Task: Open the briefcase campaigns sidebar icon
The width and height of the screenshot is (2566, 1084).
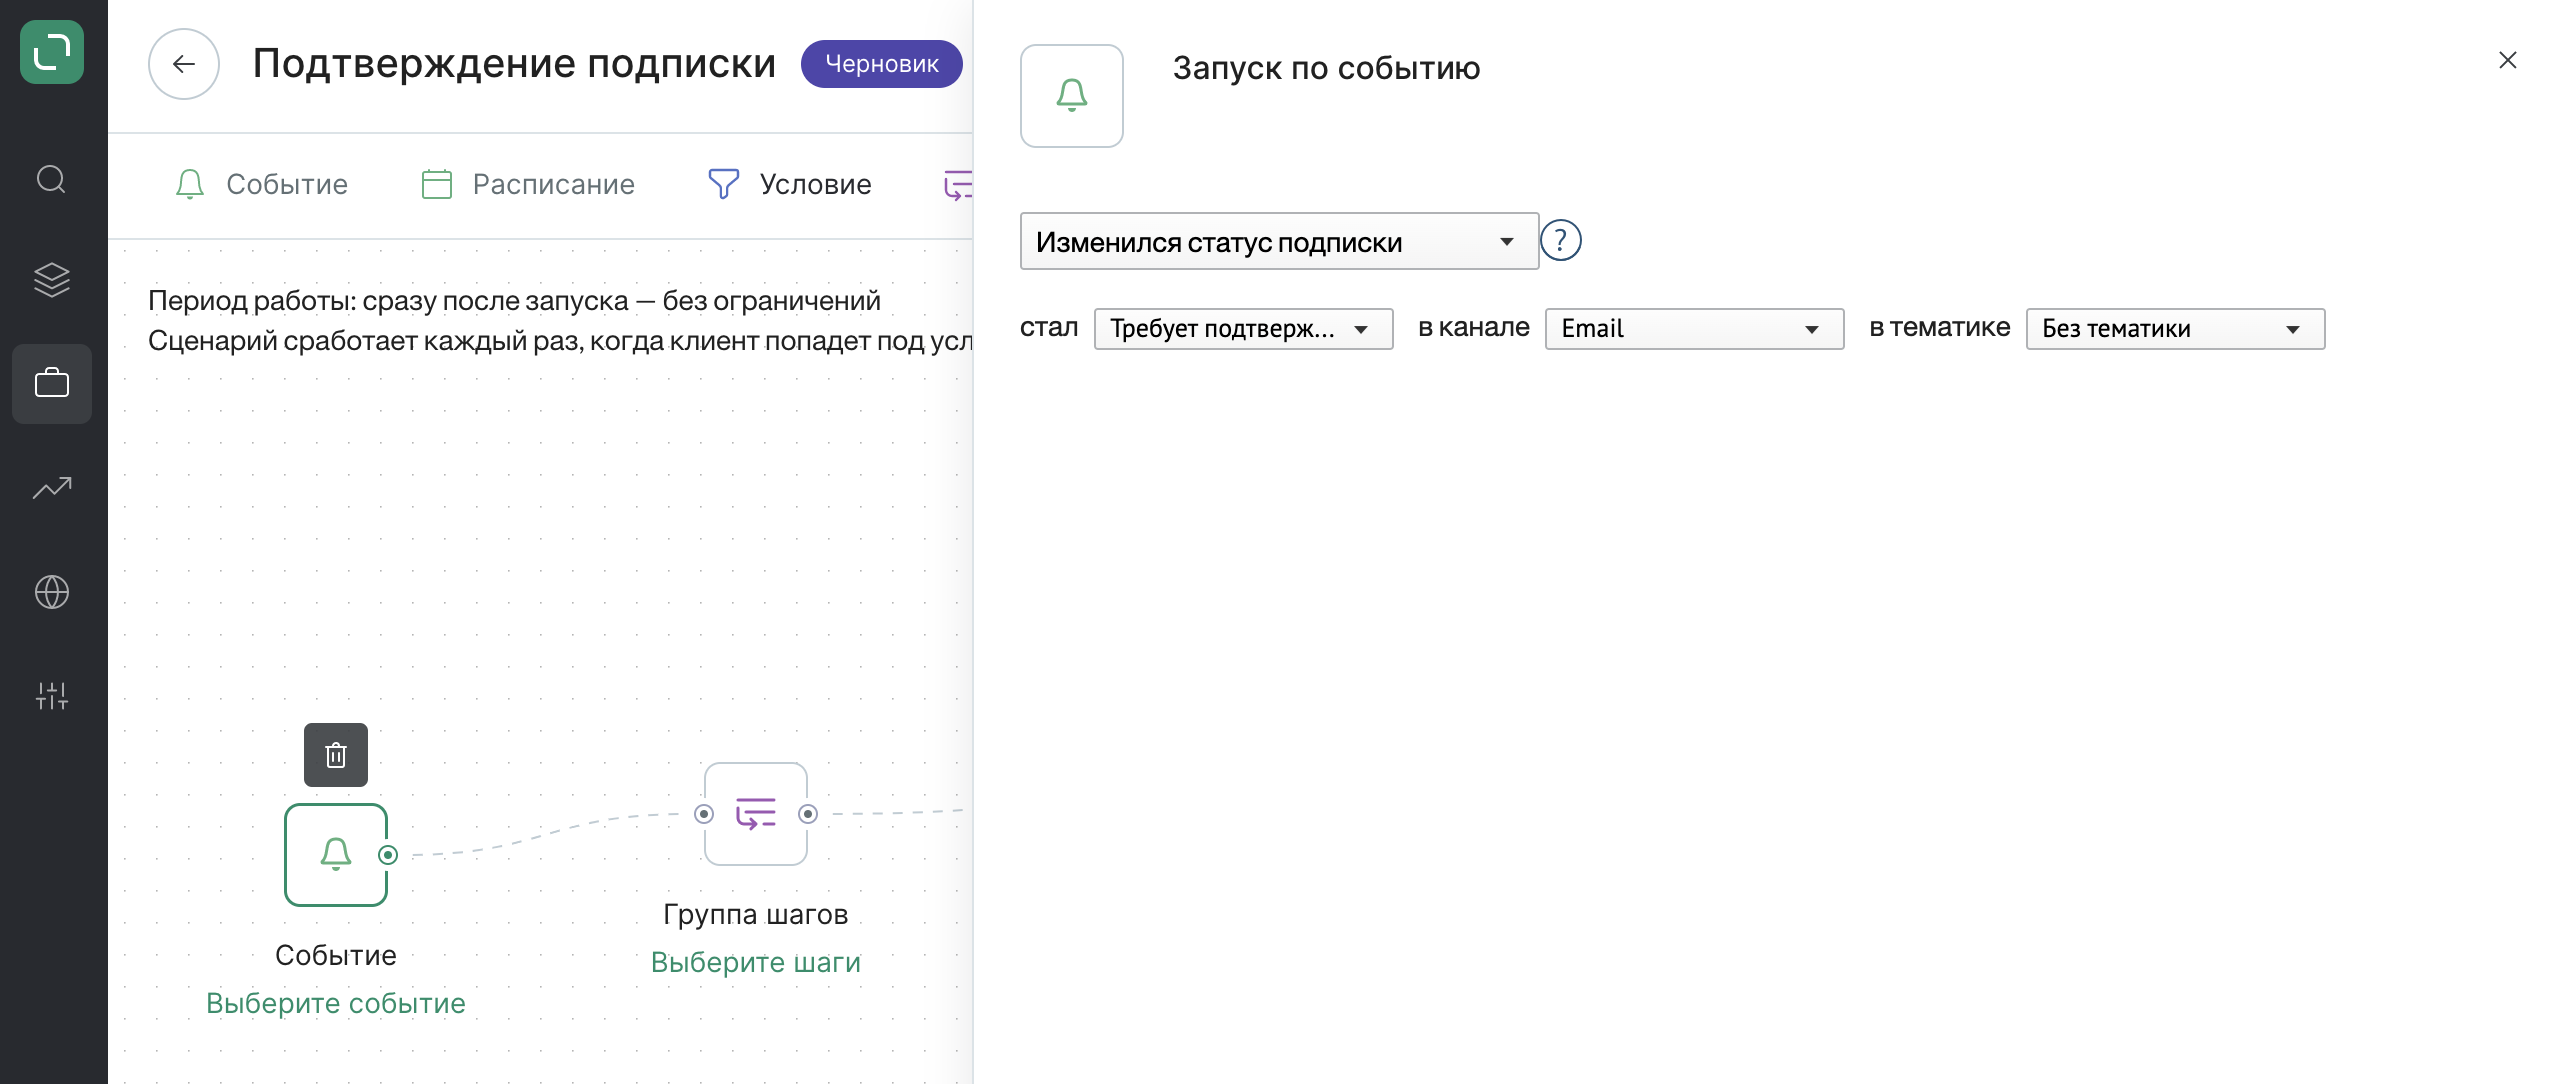Action: click(x=52, y=384)
